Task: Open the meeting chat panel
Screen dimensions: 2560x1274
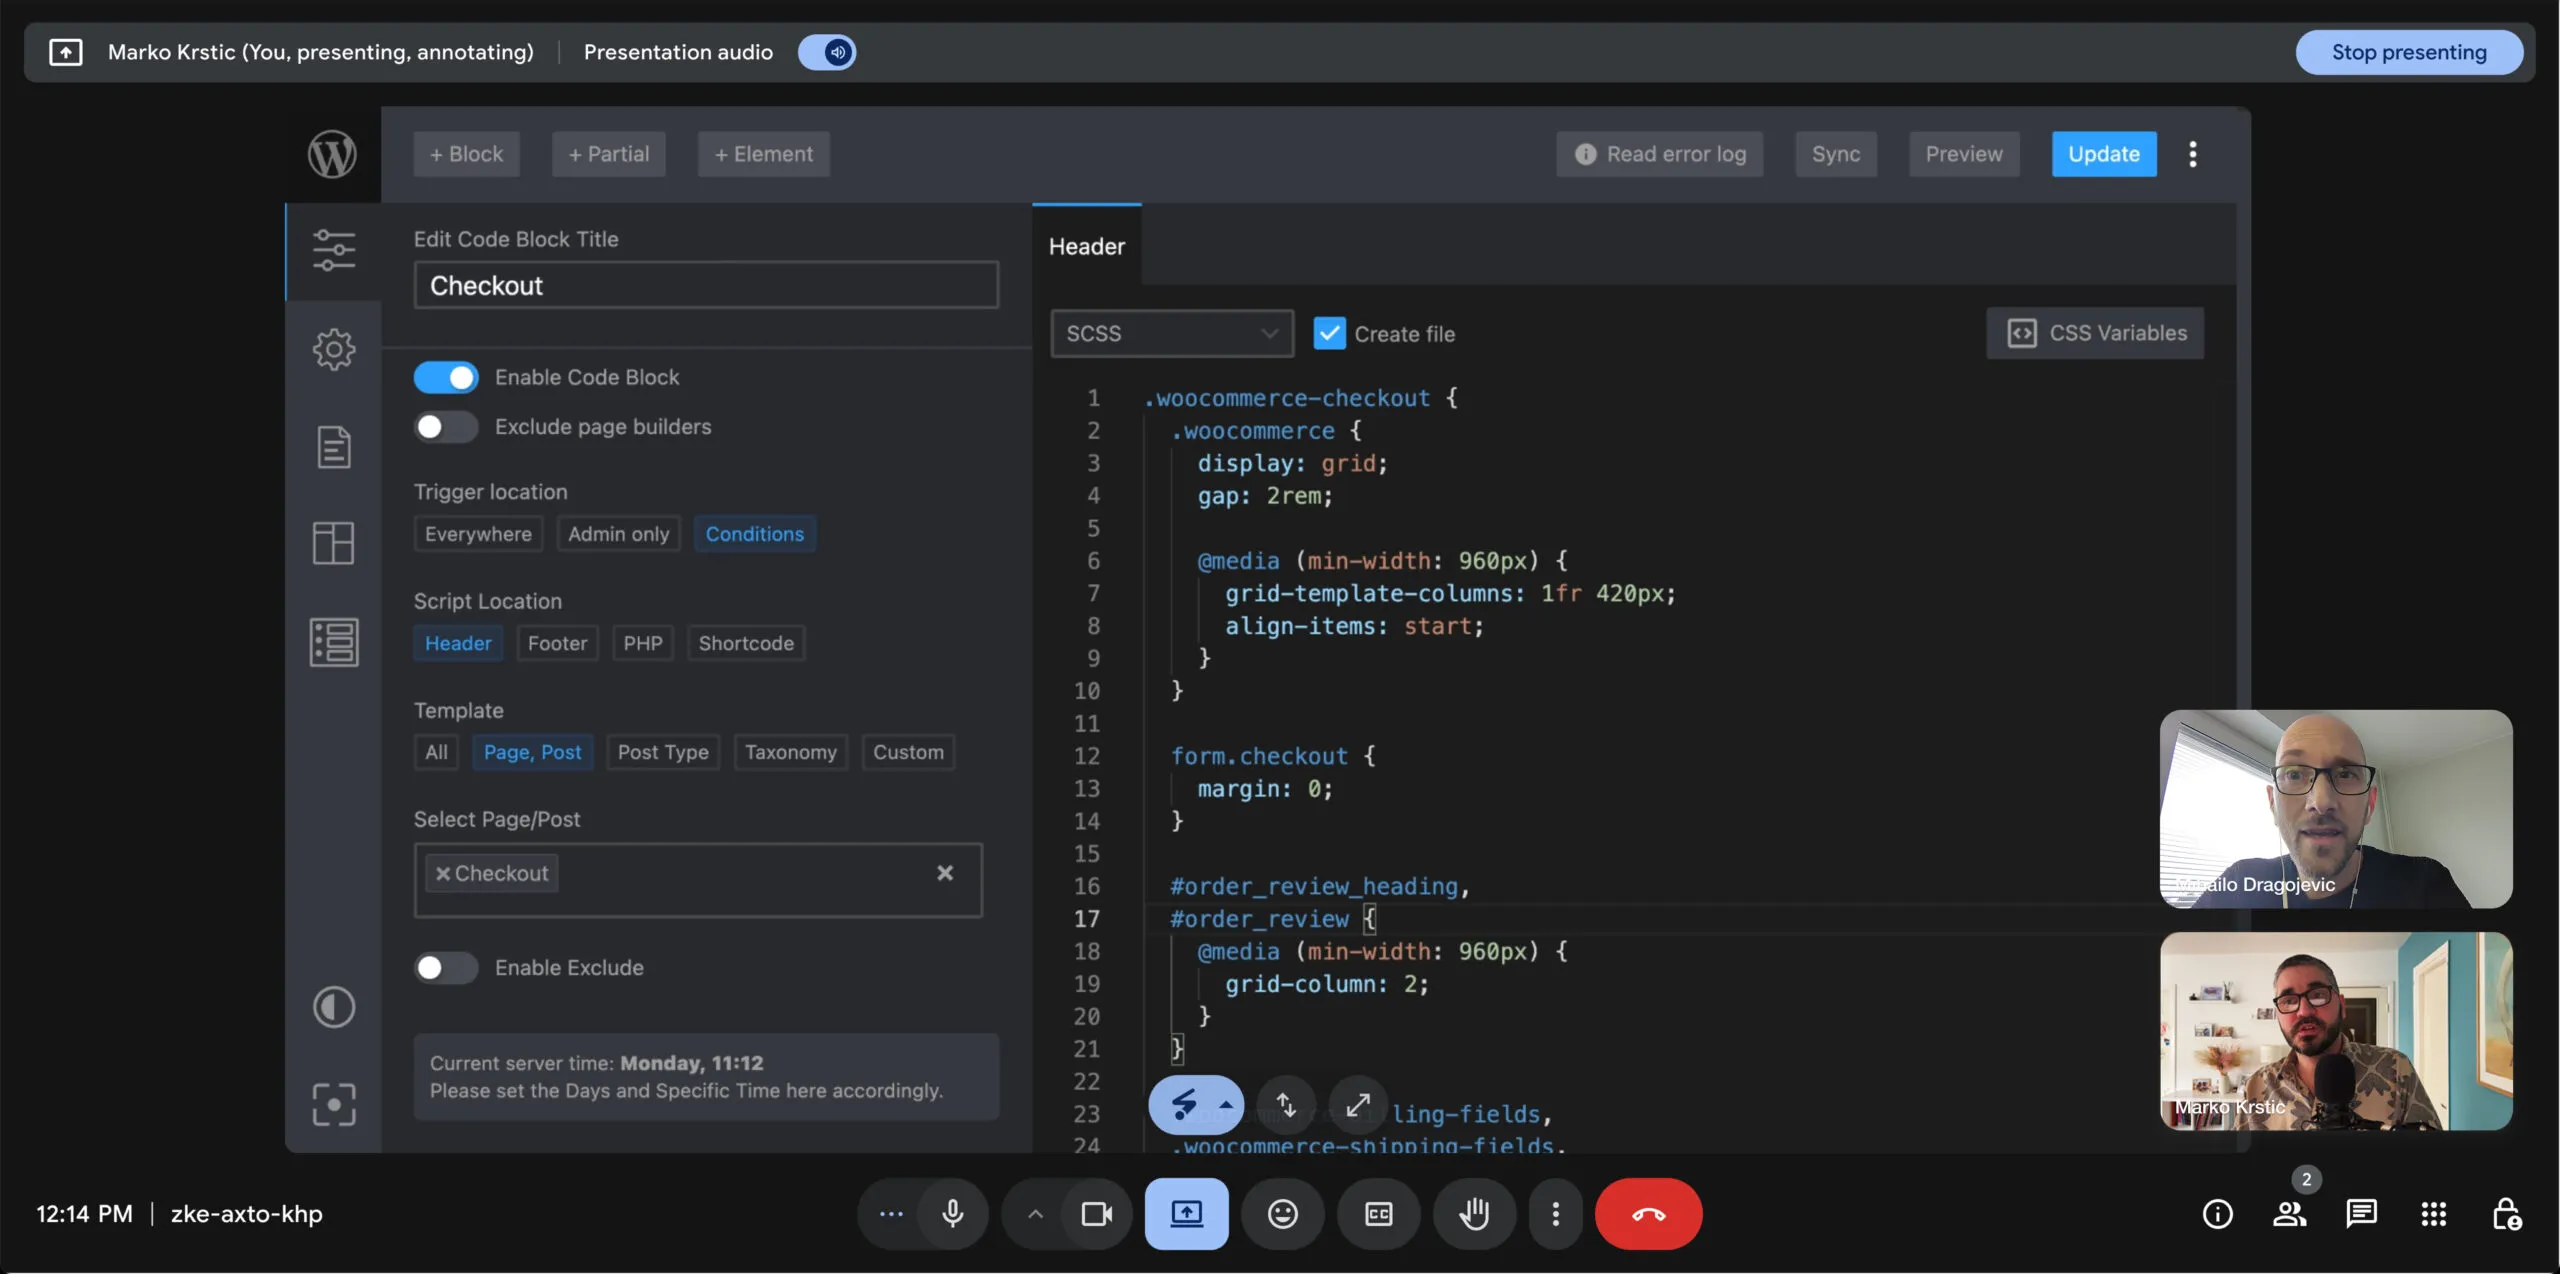Action: pos(2361,1213)
